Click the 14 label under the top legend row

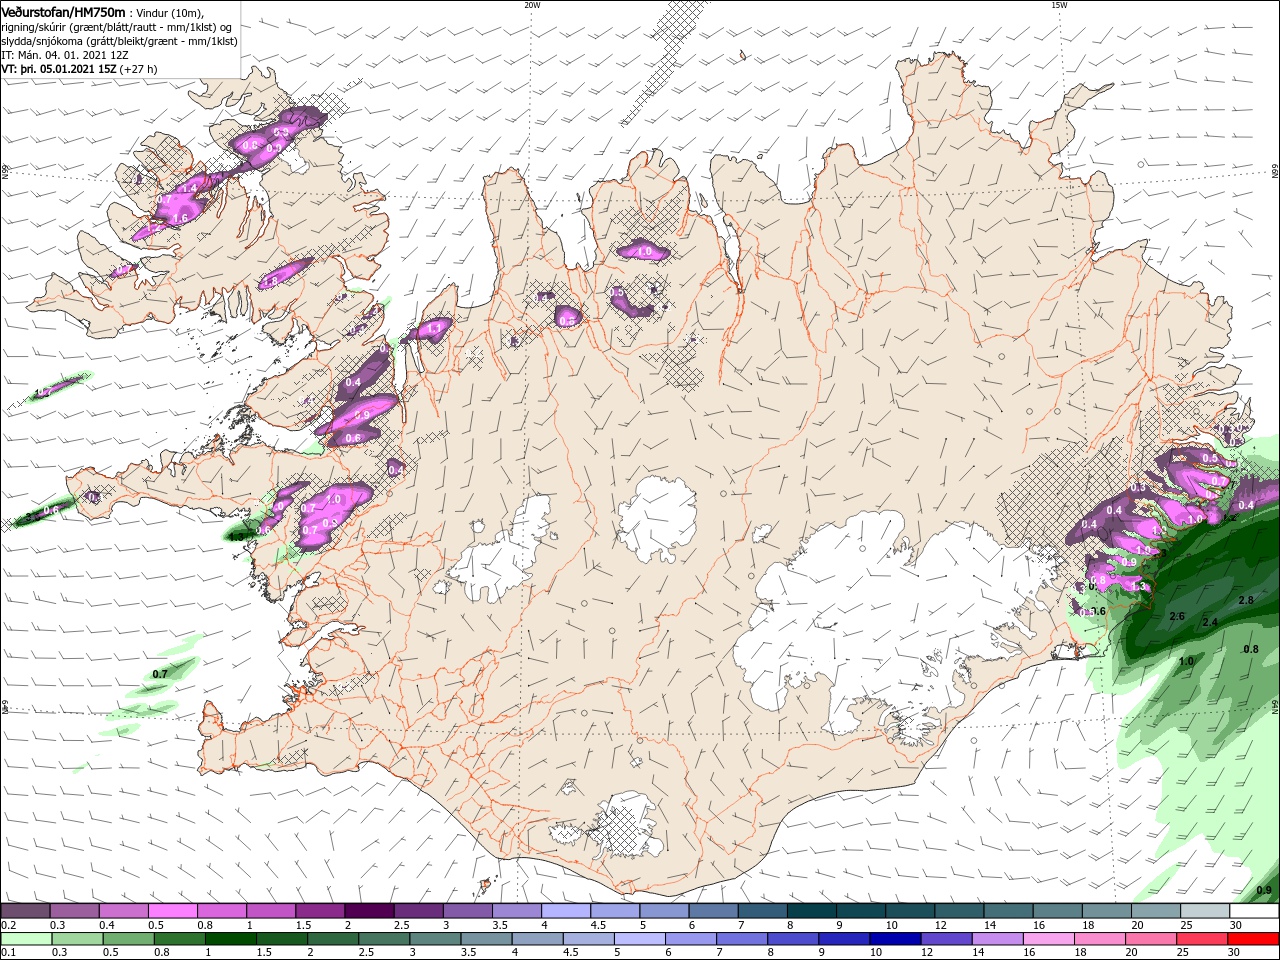(989, 925)
